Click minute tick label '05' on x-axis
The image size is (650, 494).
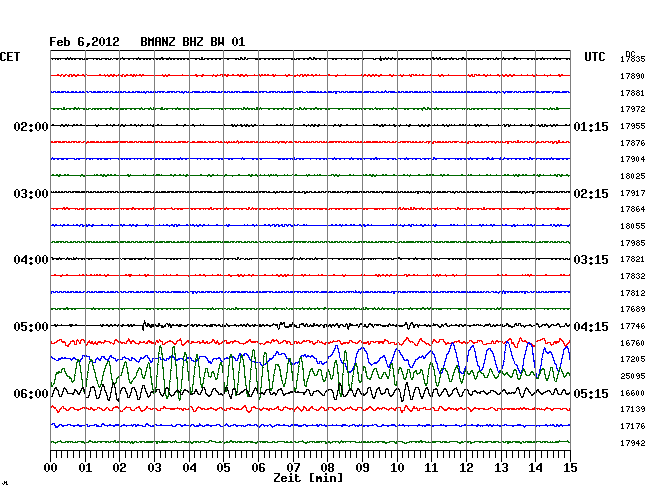(x=223, y=468)
